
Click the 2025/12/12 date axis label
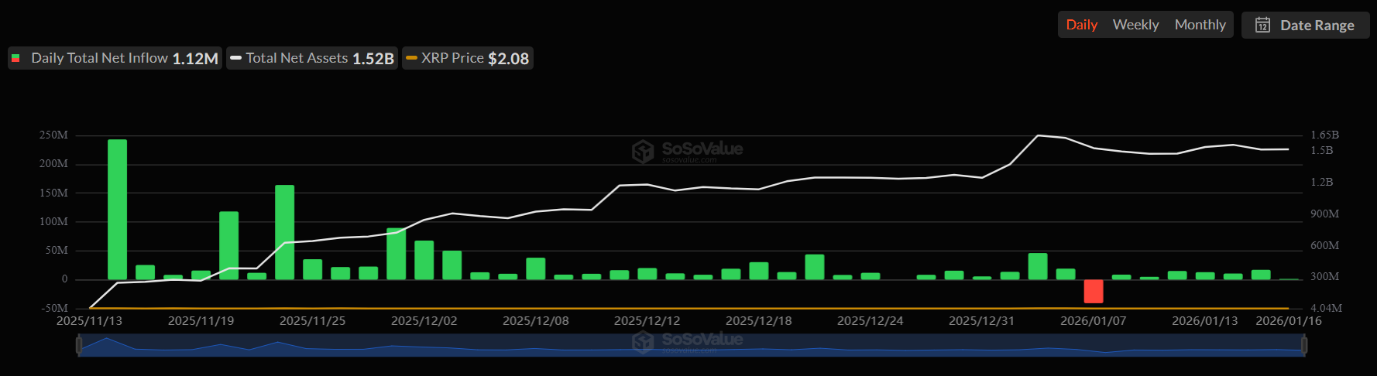tap(647, 321)
